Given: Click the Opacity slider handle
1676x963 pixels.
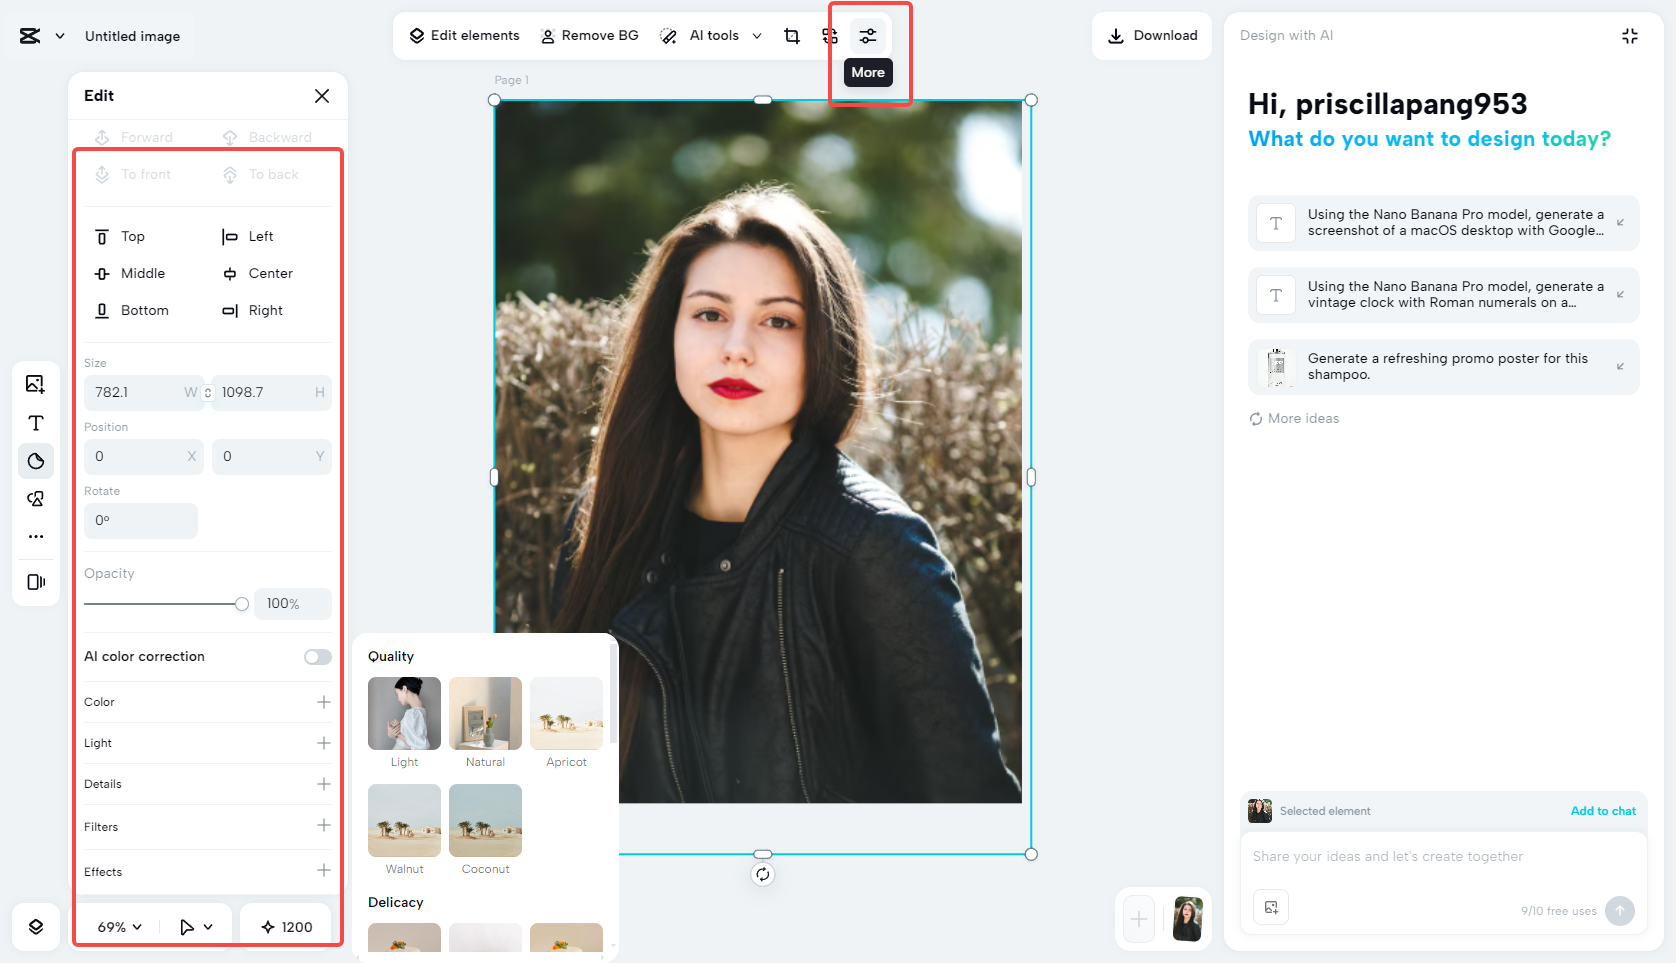Looking at the screenshot, I should (242, 604).
